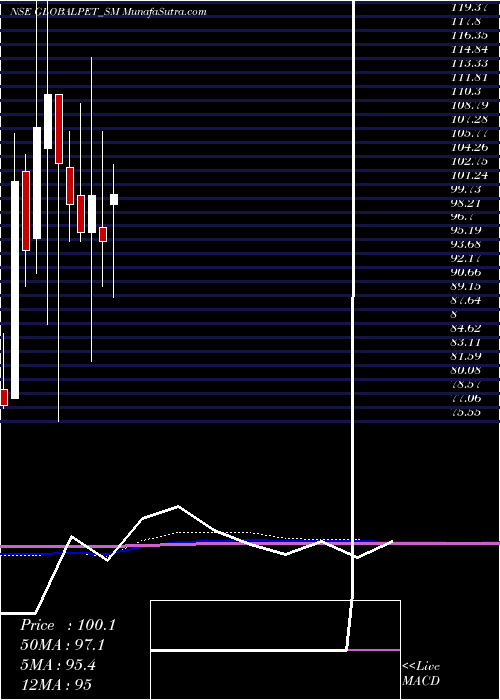Click the Price : 100.1 readout
The image size is (500, 700).
coord(68,625)
